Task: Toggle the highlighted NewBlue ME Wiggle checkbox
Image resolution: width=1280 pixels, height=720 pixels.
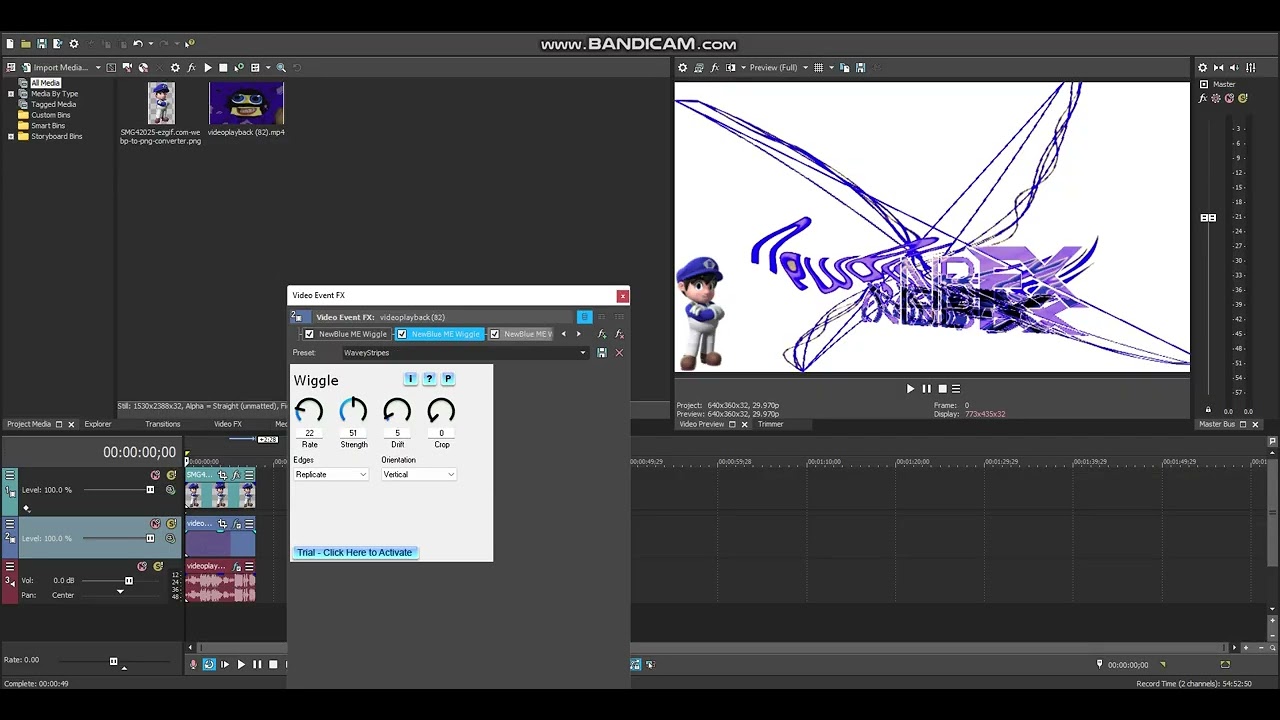Action: 402,334
